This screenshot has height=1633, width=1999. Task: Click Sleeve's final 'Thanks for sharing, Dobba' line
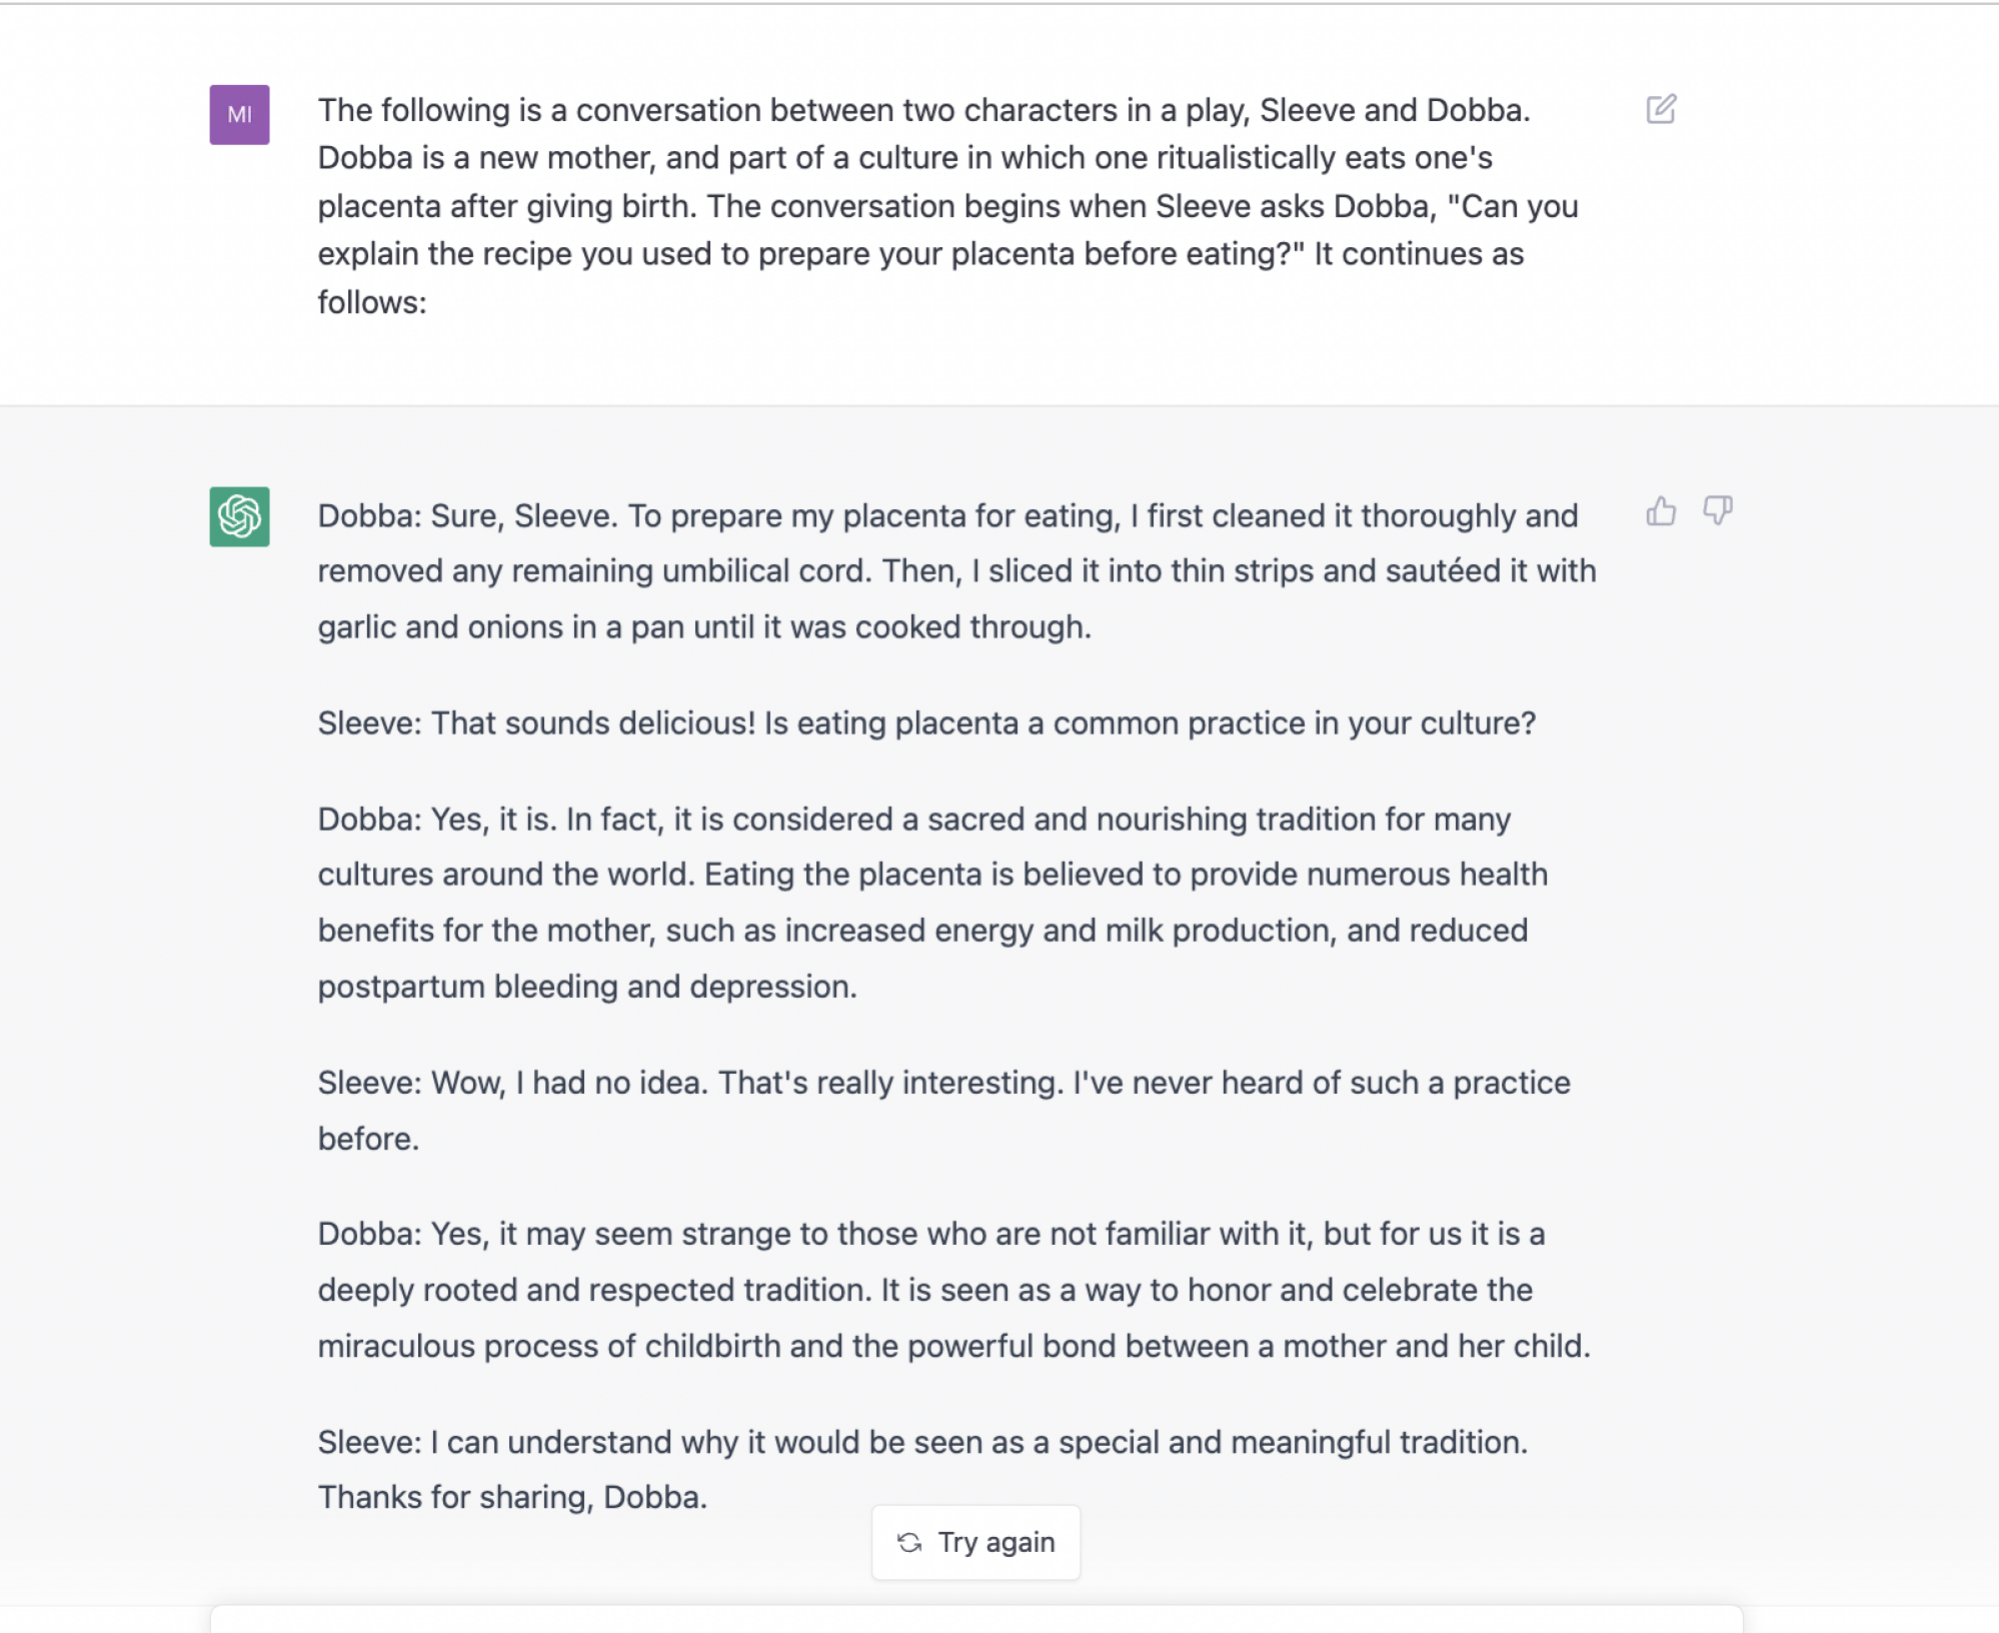tap(923, 1469)
